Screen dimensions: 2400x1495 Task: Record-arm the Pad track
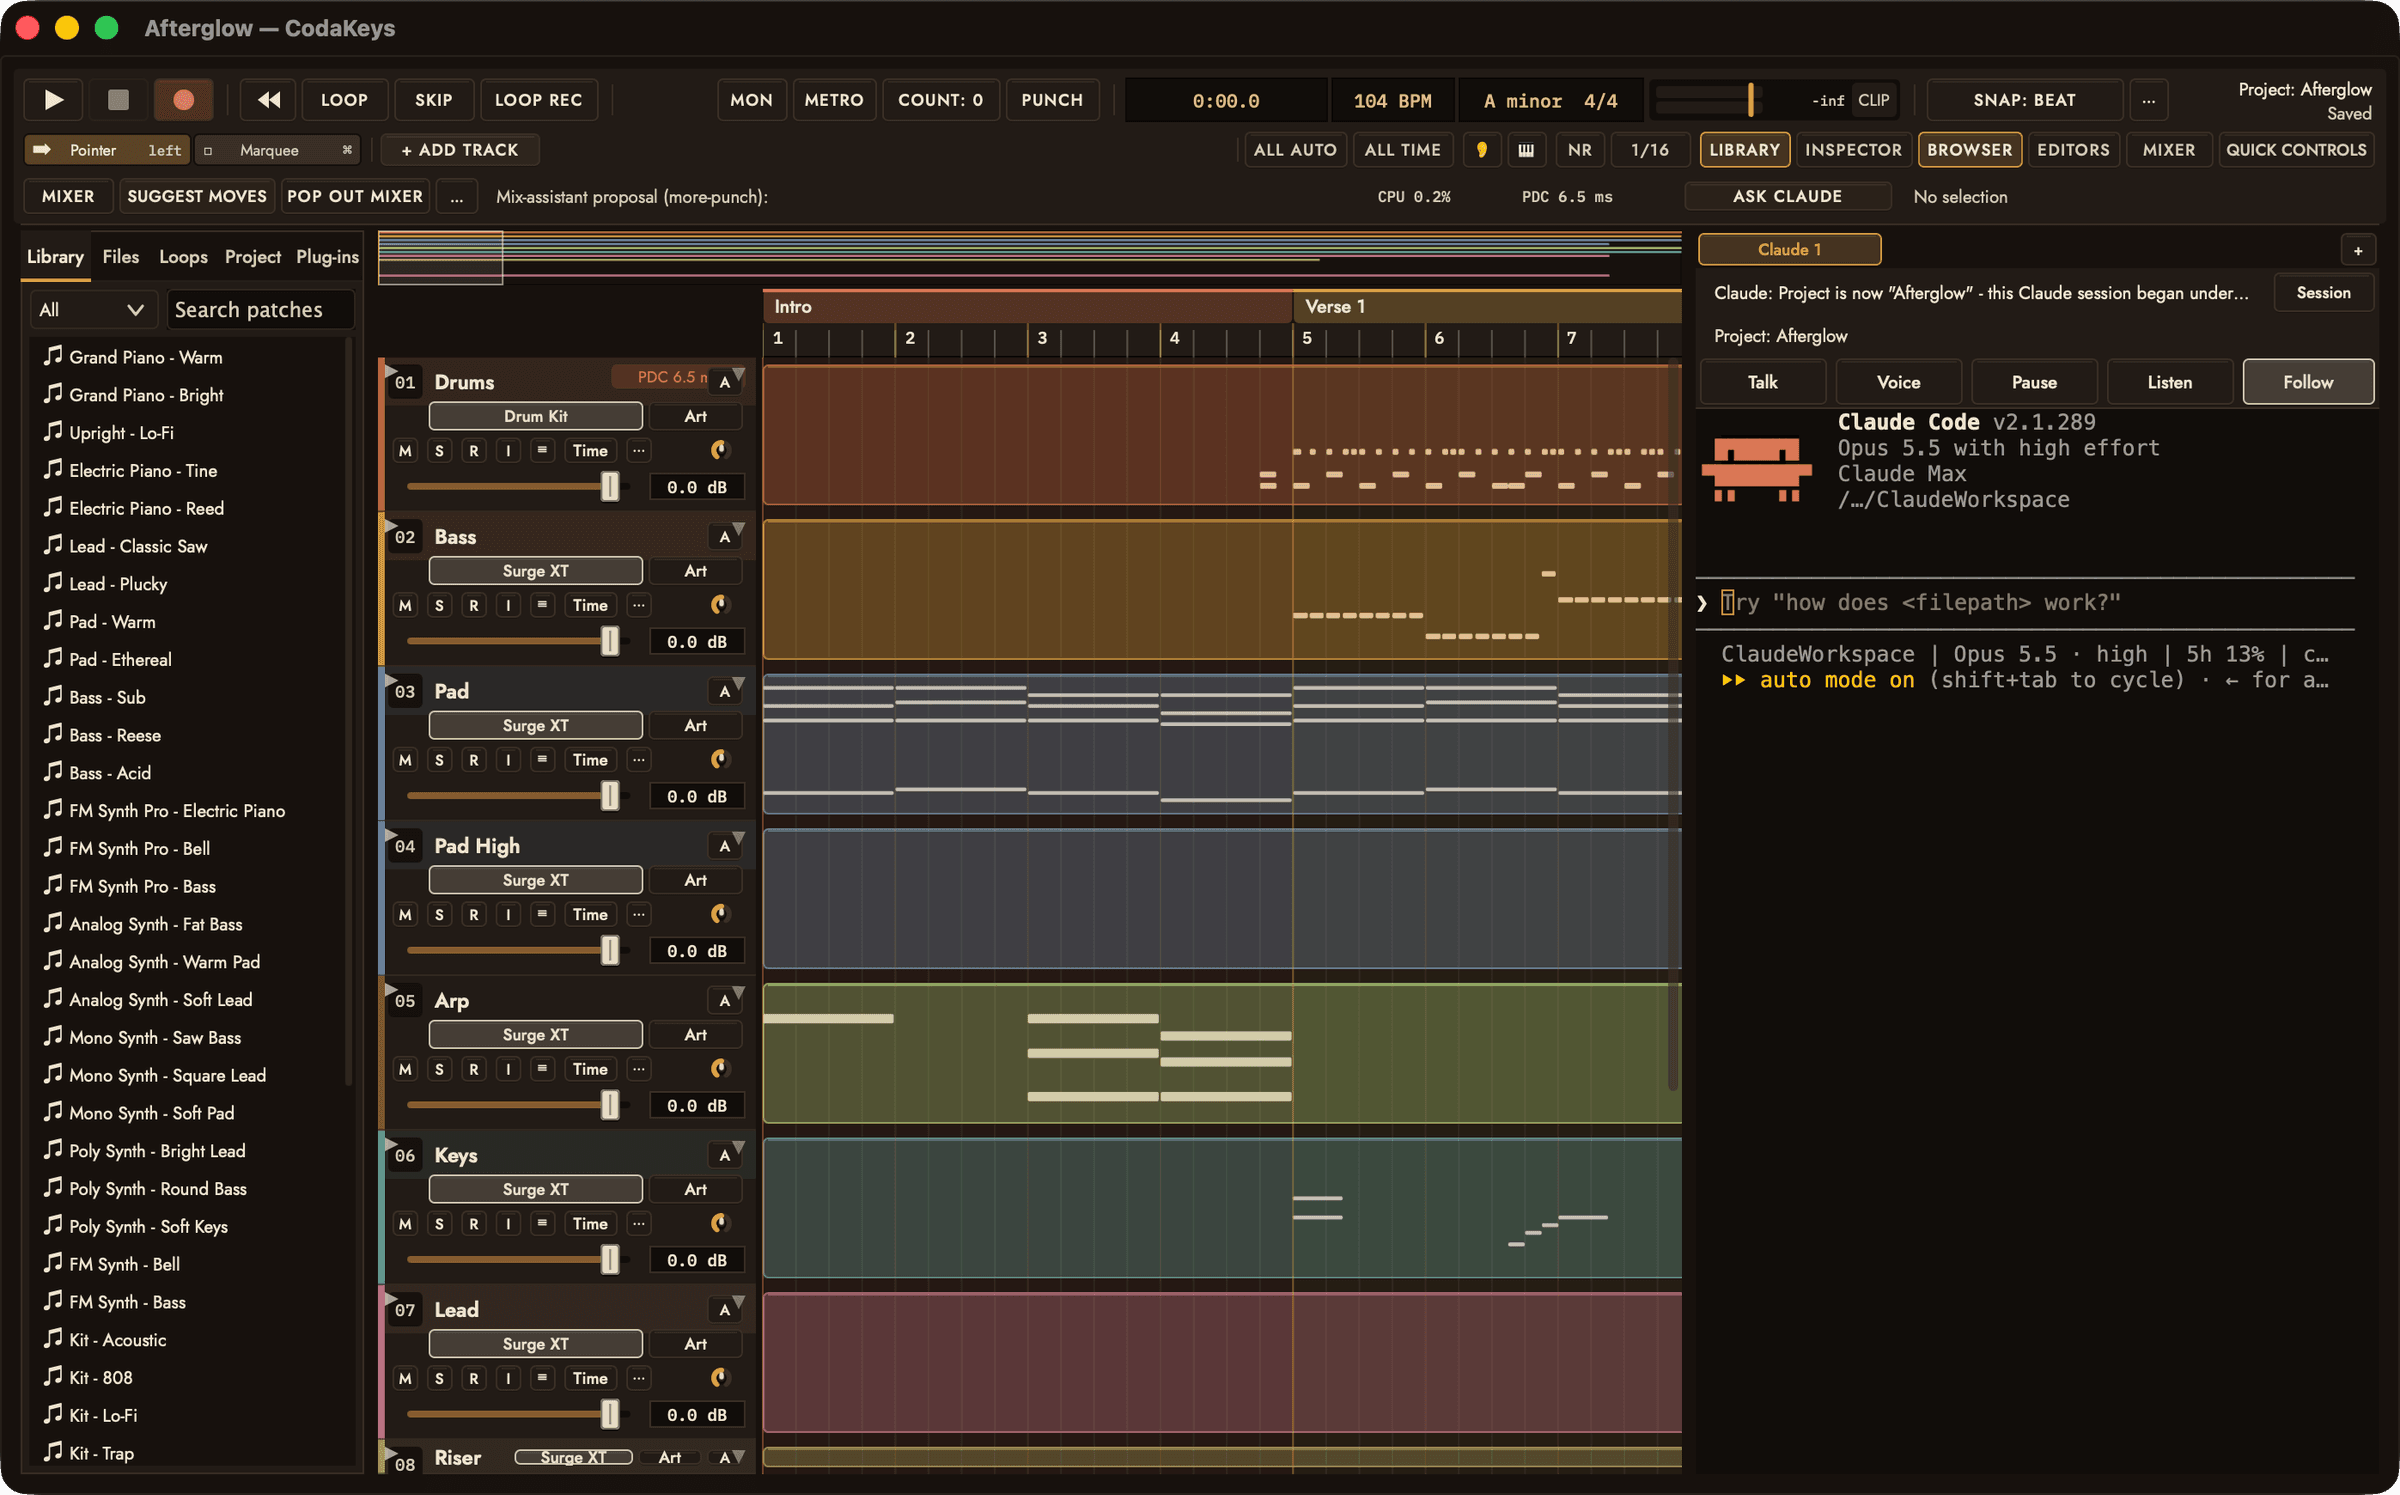[474, 760]
